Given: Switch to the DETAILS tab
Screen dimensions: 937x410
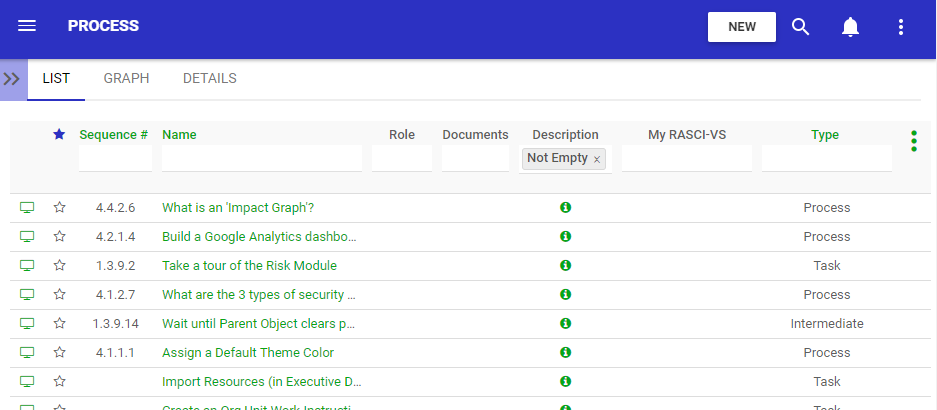Looking at the screenshot, I should pos(209,78).
